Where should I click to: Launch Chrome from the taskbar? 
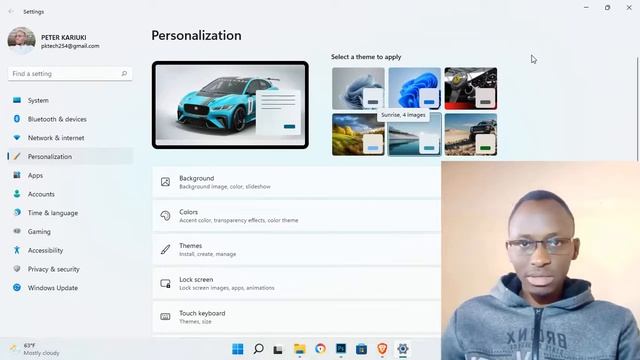click(320, 349)
